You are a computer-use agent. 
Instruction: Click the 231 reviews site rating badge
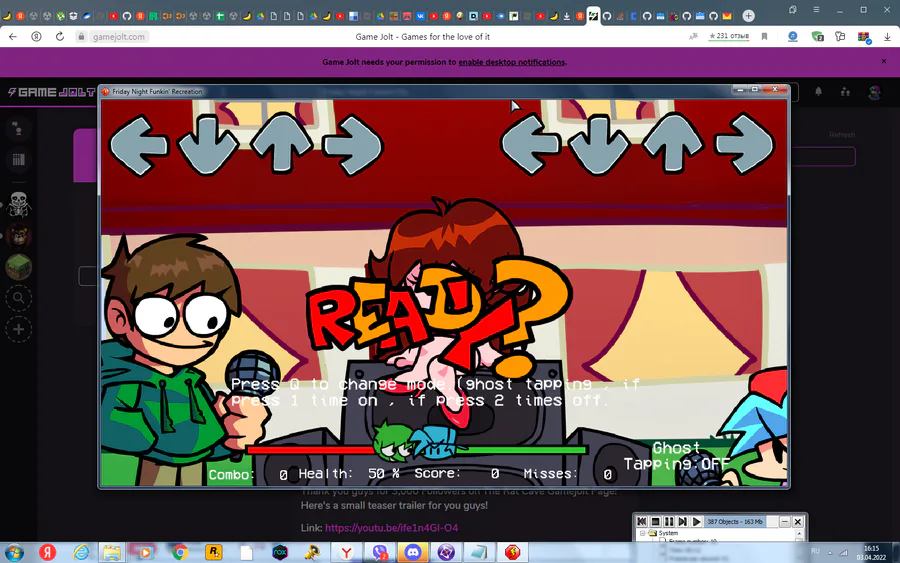(x=729, y=36)
